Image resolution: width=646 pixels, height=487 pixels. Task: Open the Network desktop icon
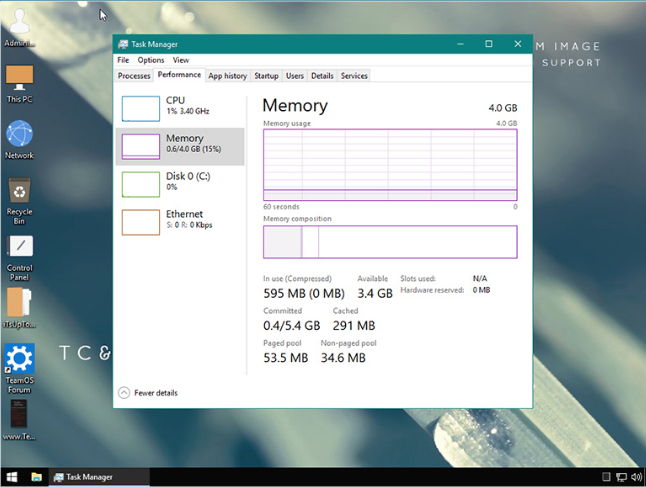pos(19,139)
